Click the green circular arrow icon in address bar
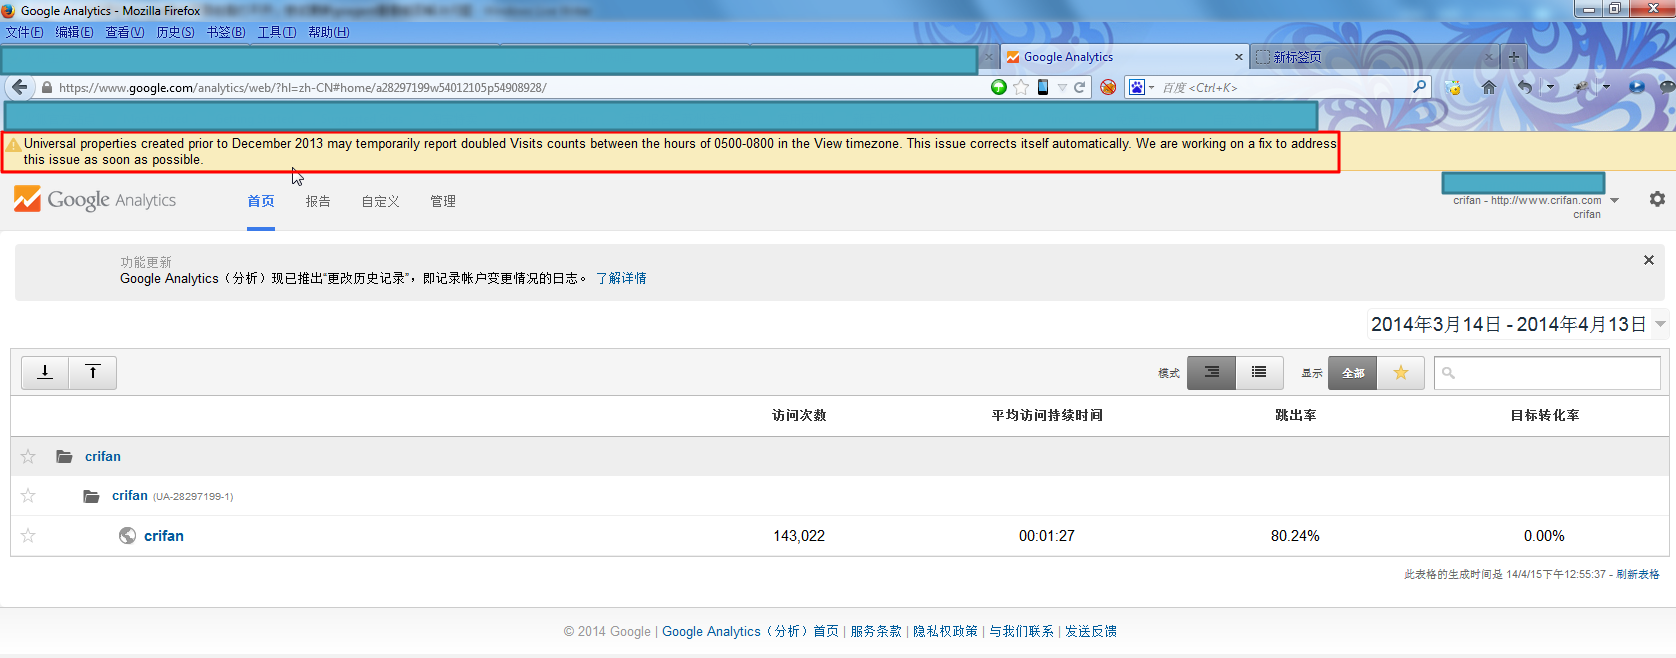 998,87
